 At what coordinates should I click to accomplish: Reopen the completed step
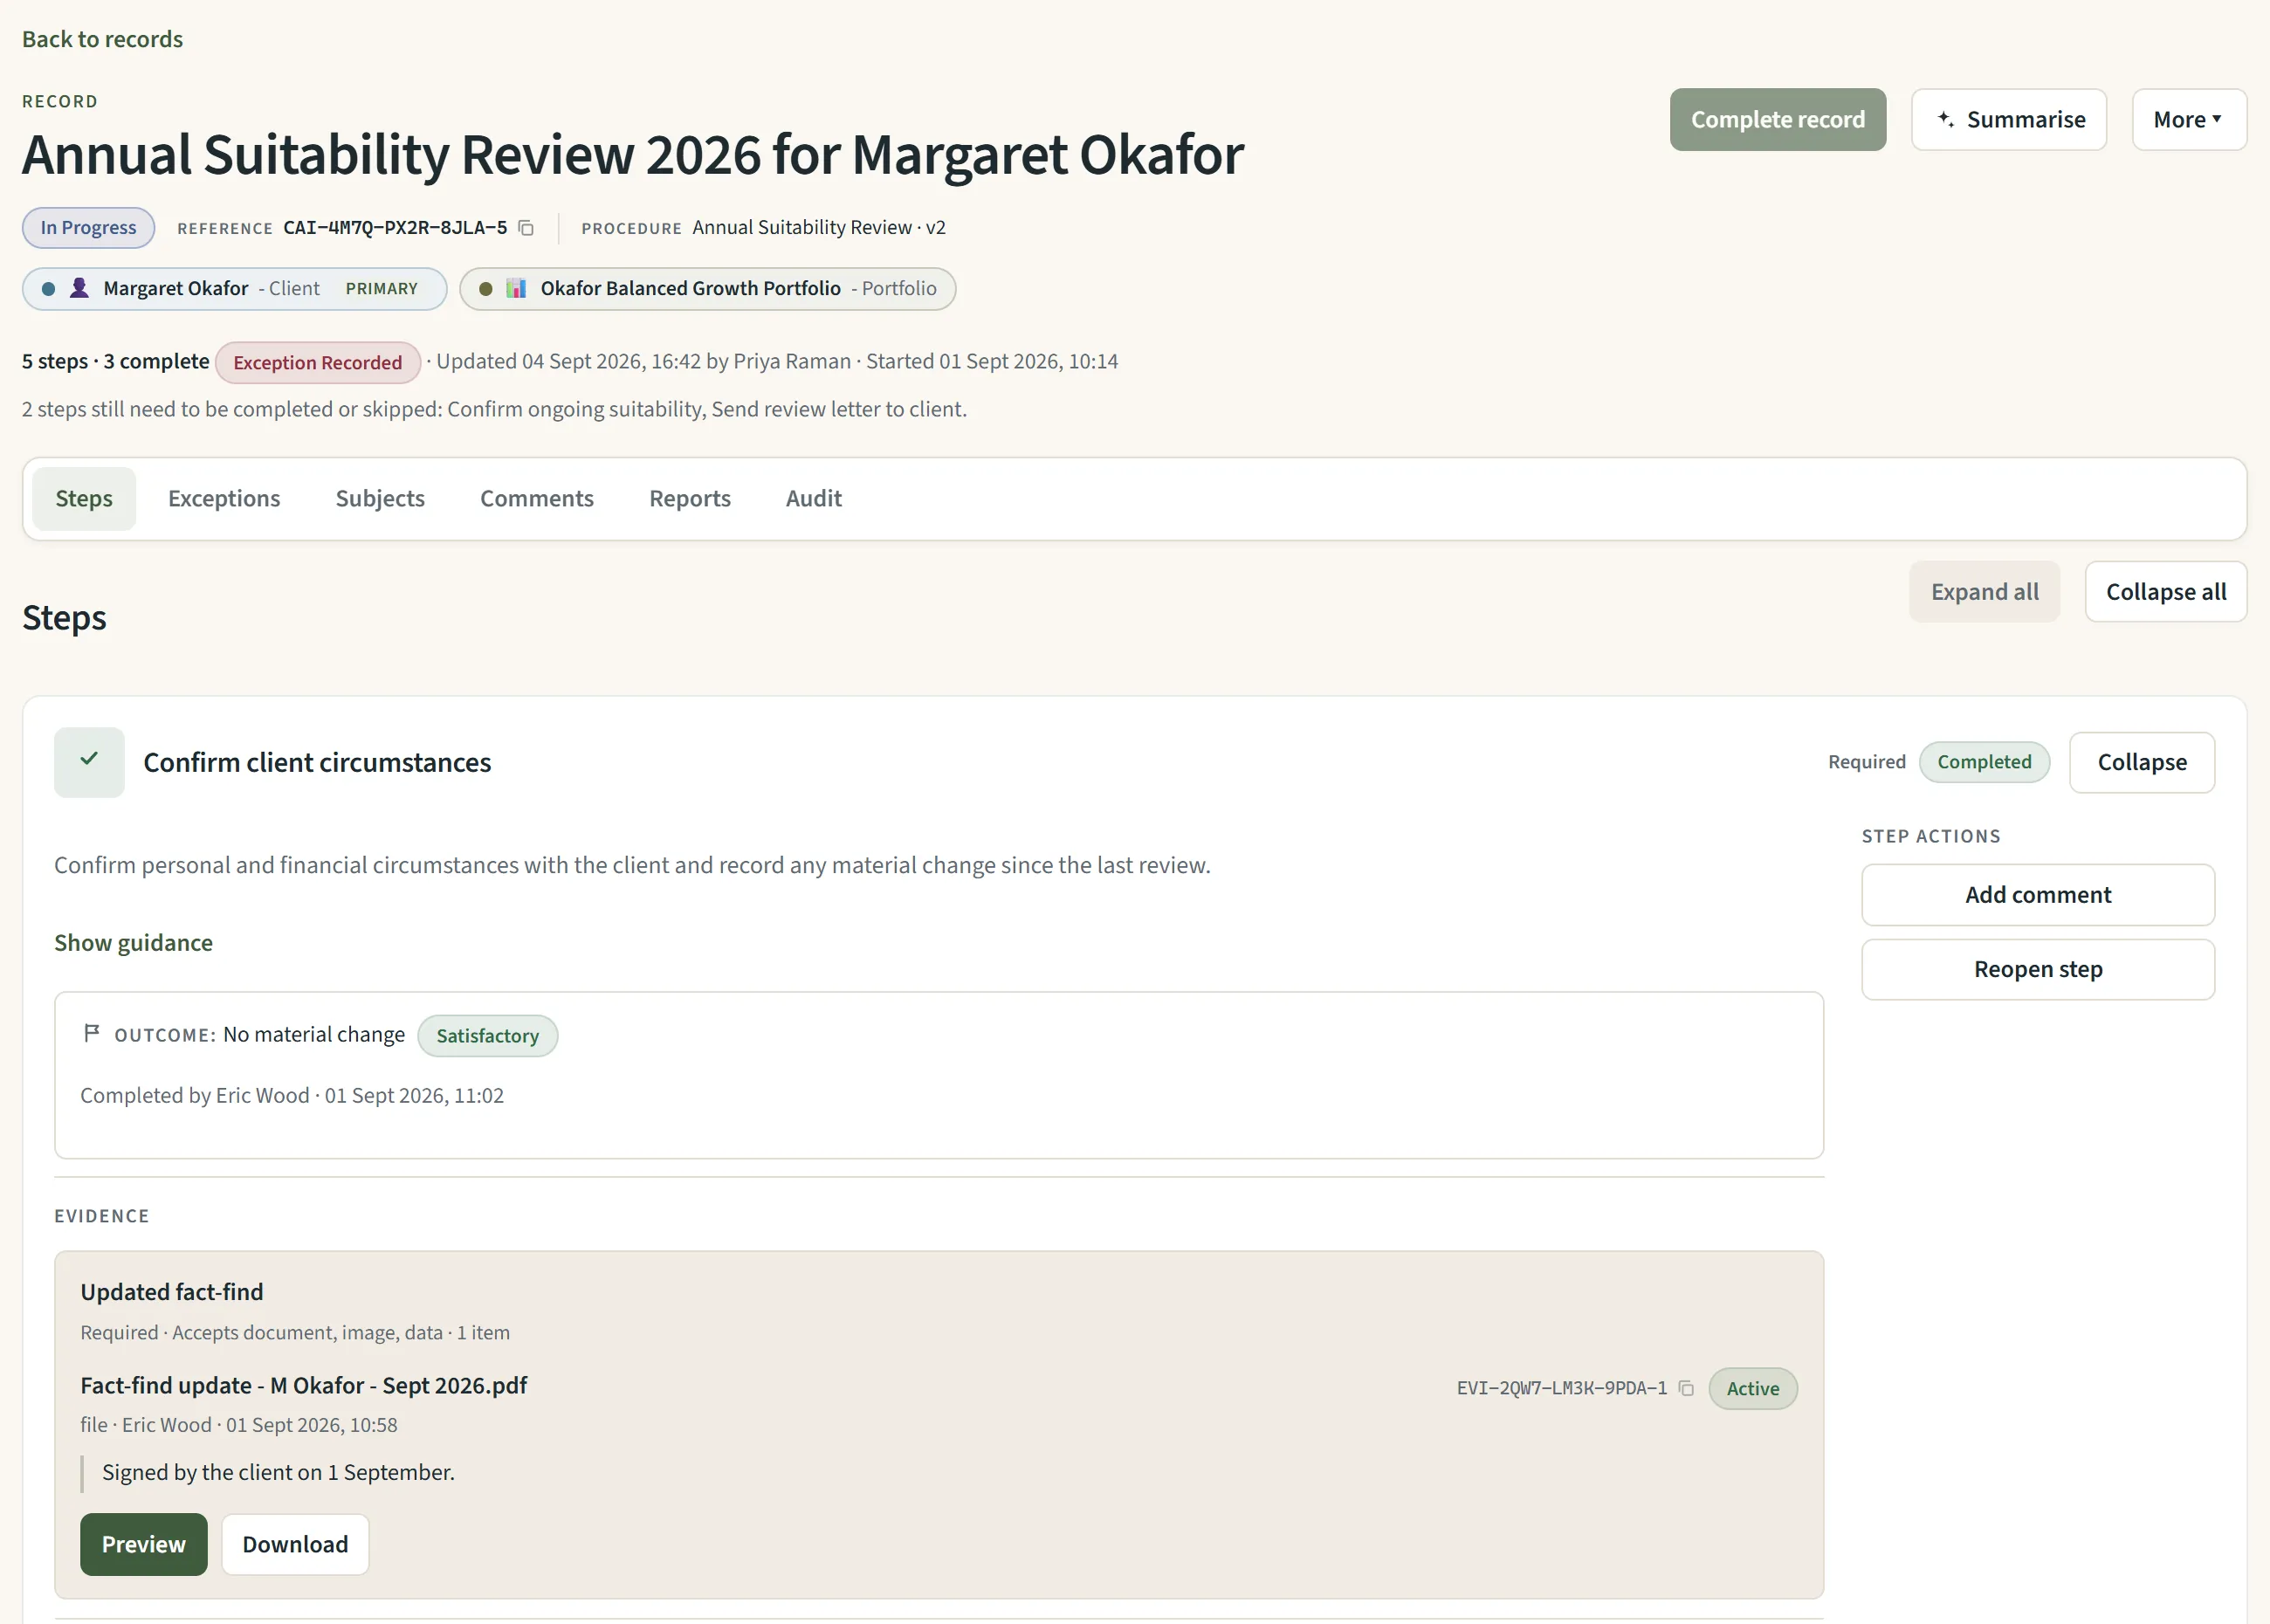click(x=2037, y=969)
